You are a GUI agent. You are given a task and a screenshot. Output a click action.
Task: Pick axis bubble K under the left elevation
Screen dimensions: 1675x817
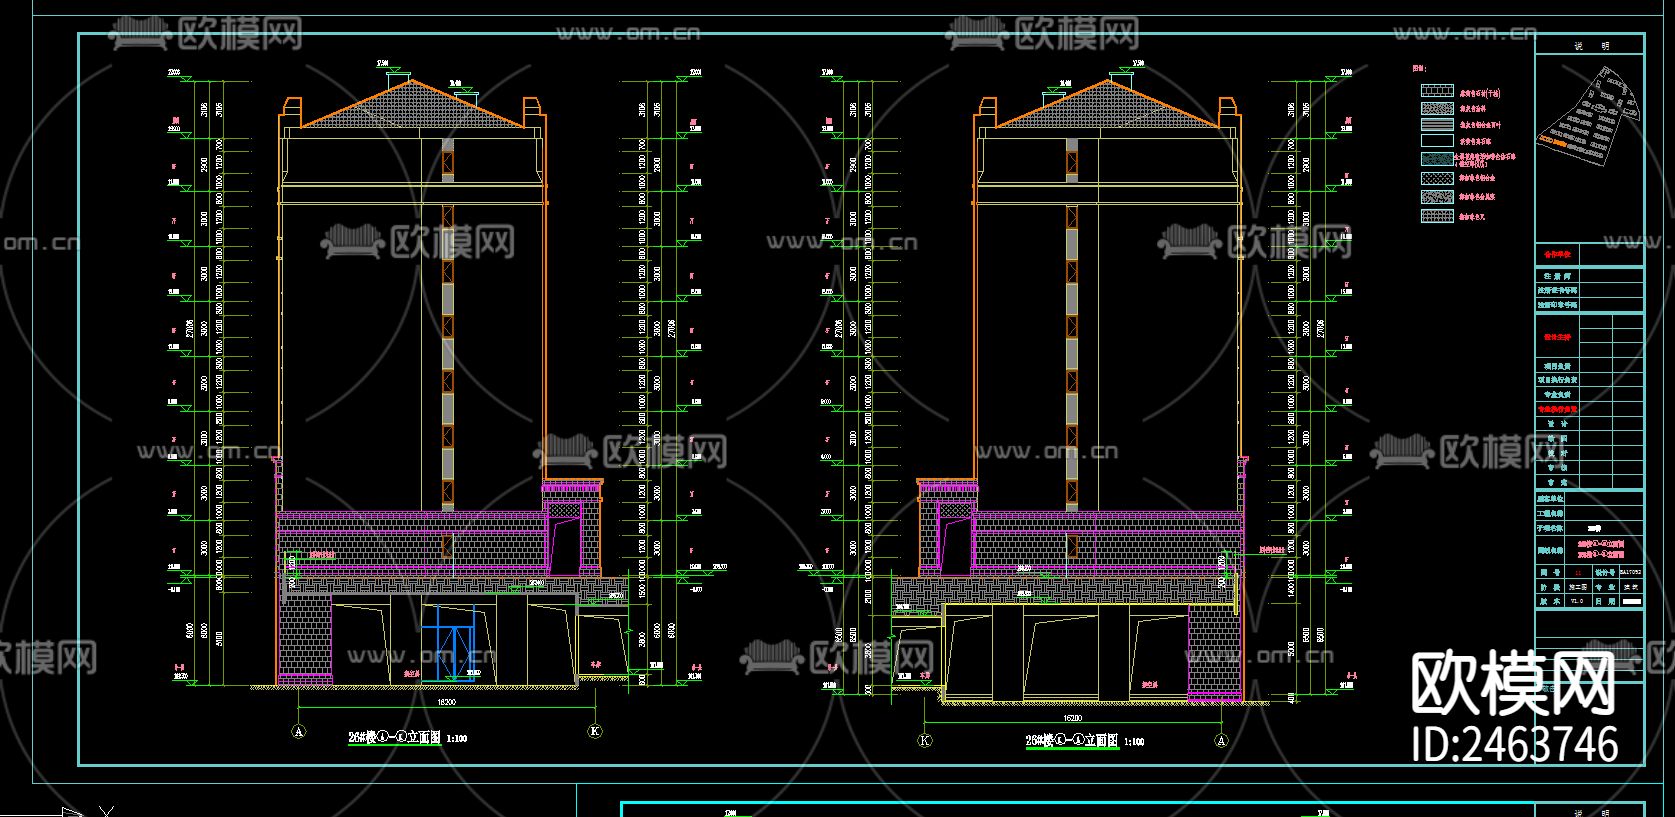[595, 731]
